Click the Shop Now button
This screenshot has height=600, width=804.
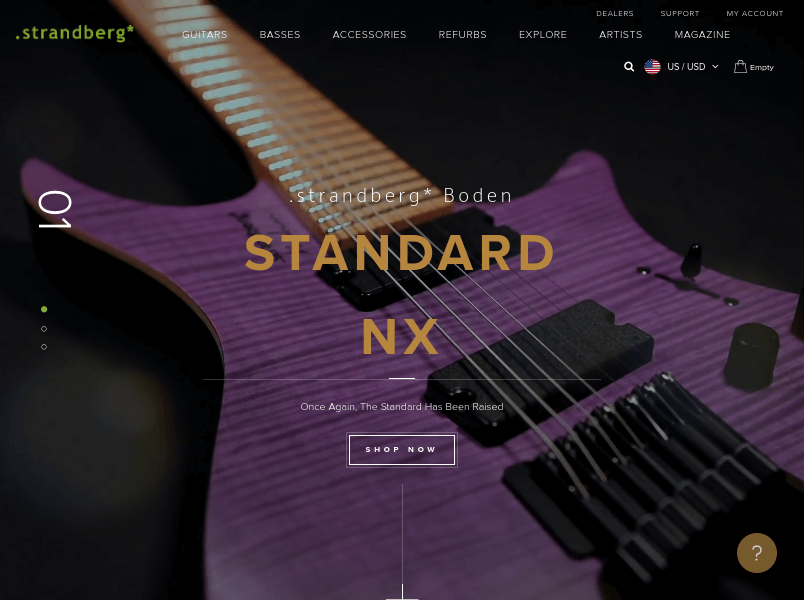click(401, 450)
